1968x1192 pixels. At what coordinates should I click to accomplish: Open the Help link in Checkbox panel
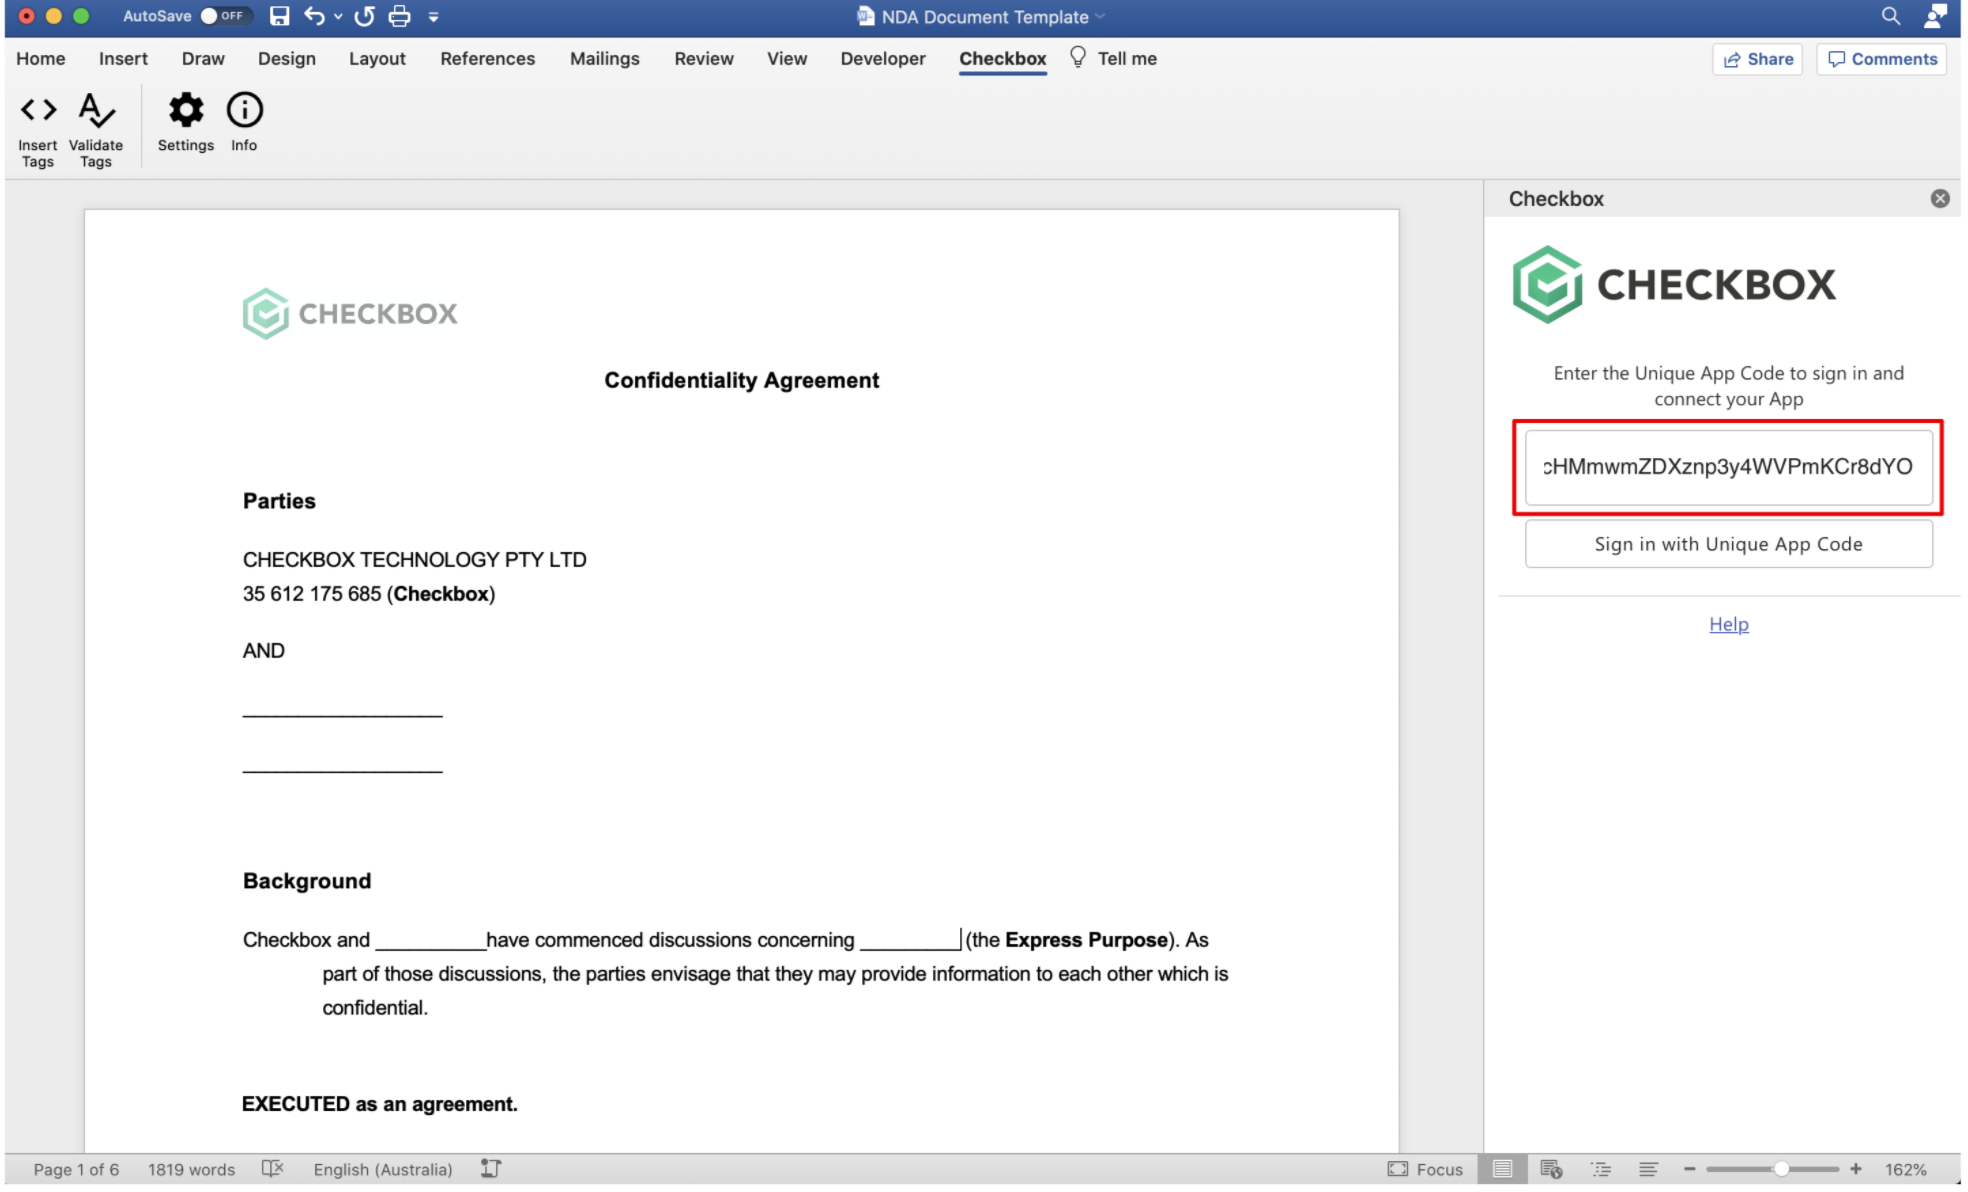[x=1729, y=625]
